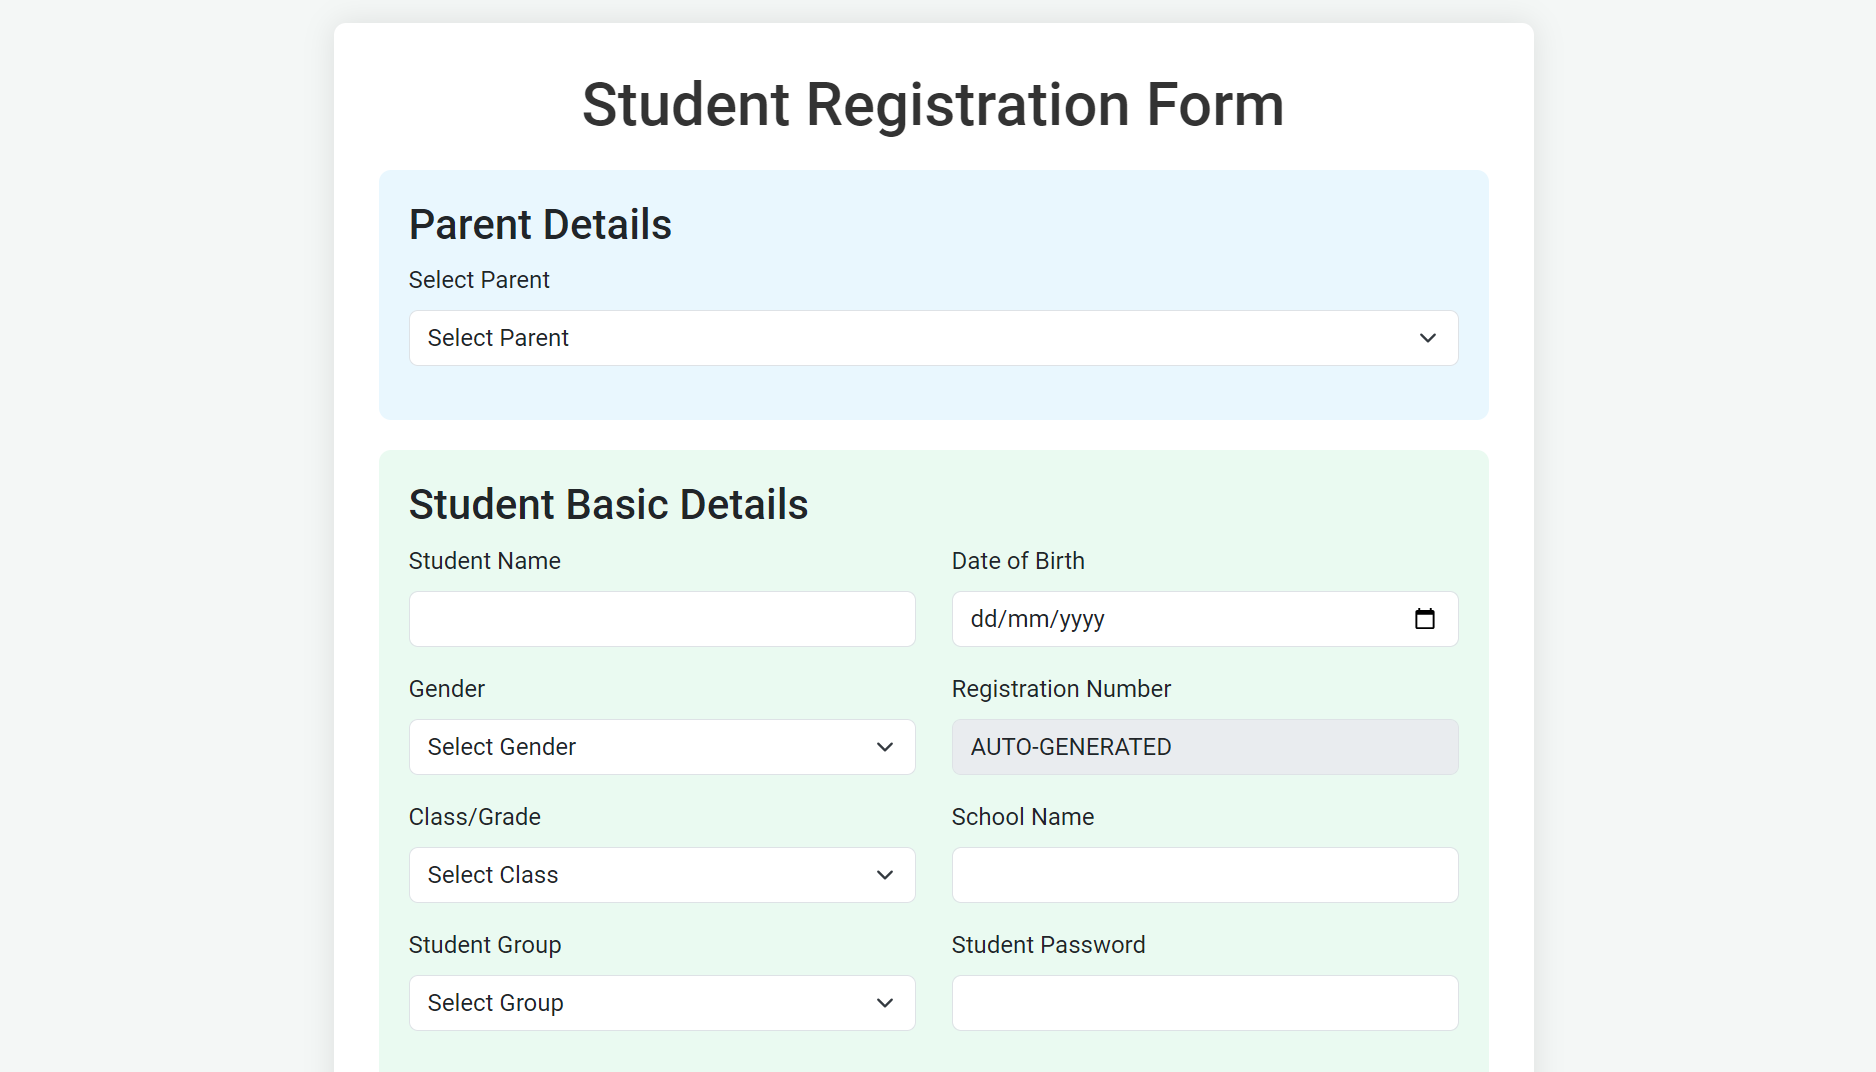This screenshot has width=1876, height=1072.
Task: Click the Date of Birth label
Action: tap(1018, 561)
